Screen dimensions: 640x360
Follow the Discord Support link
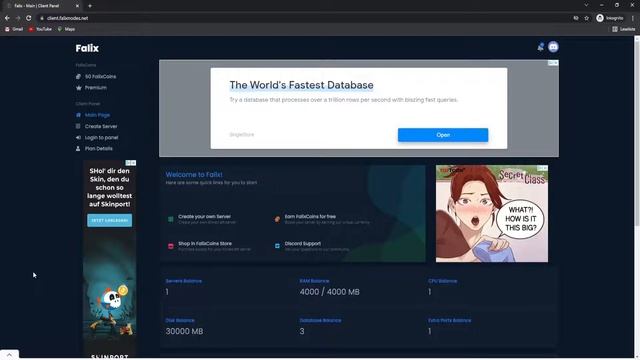point(303,244)
